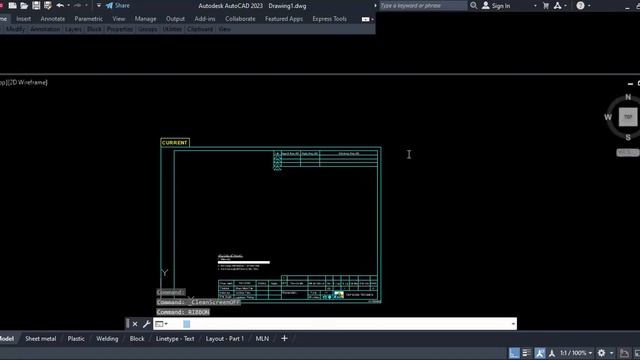
Task: Click the W compass direction on ViewCube
Action: tap(608, 117)
